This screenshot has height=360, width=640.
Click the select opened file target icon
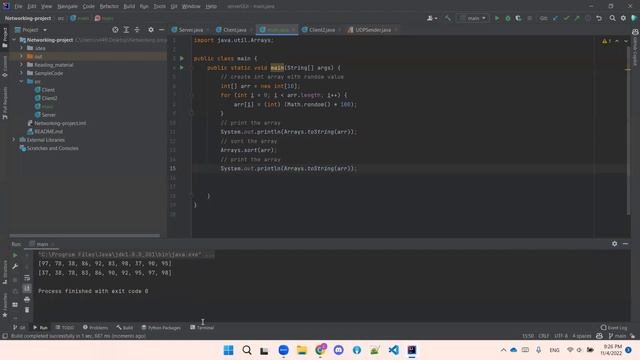coord(116,30)
